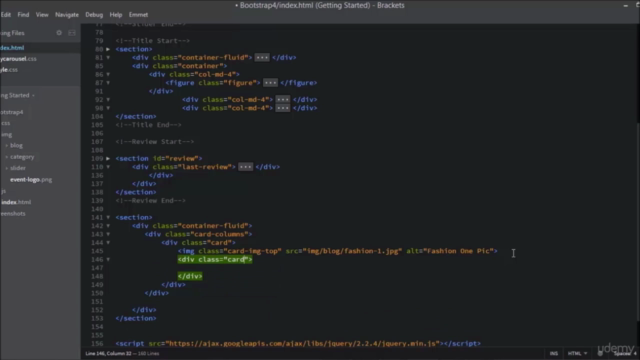Open HTML language dropdown in status bar
Viewport: 640px width, 360px height.
click(x=577, y=353)
